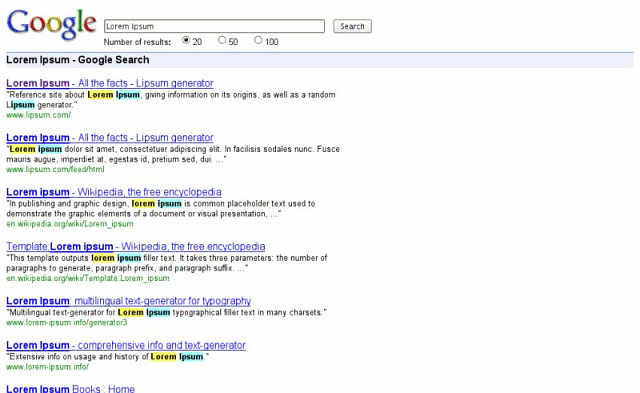Click the en.wikipedia.org/wiki/Lorem_ipsum URL text
Image resolution: width=640 pixels, height=393 pixels.
tap(70, 224)
